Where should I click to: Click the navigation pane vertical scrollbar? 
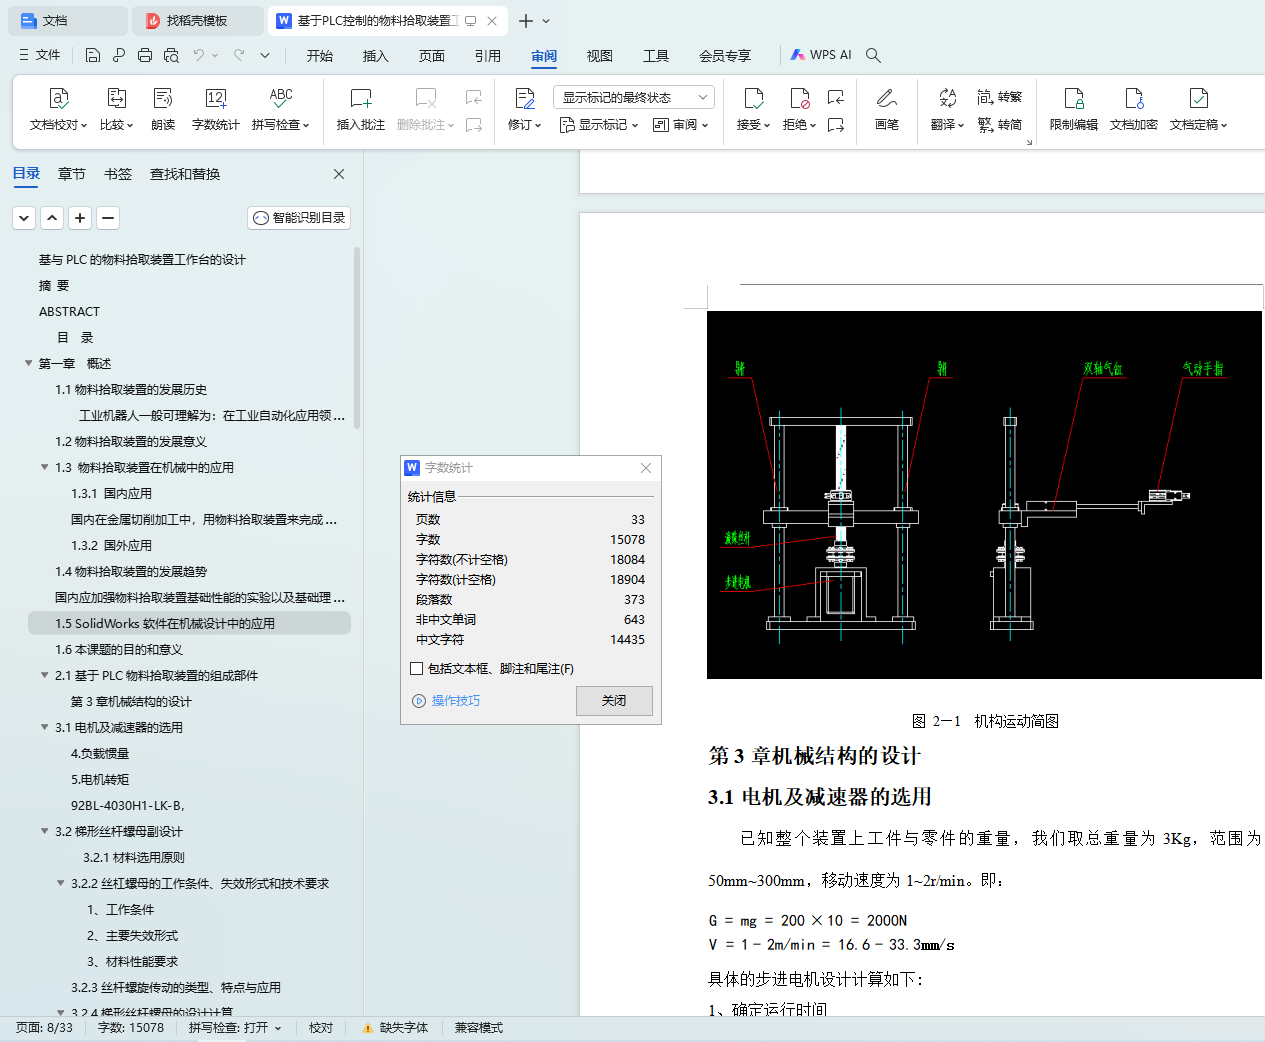pyautogui.click(x=357, y=340)
